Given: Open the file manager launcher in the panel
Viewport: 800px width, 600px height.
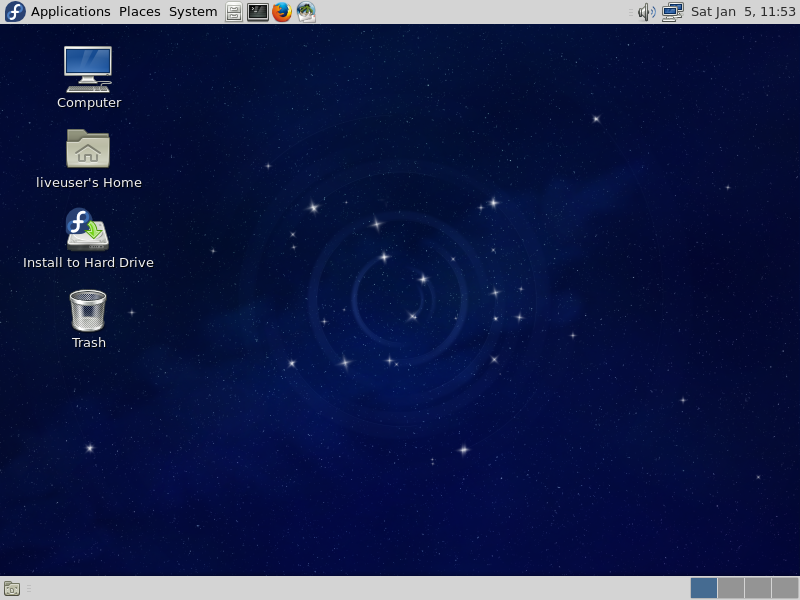Looking at the screenshot, I should [x=234, y=12].
